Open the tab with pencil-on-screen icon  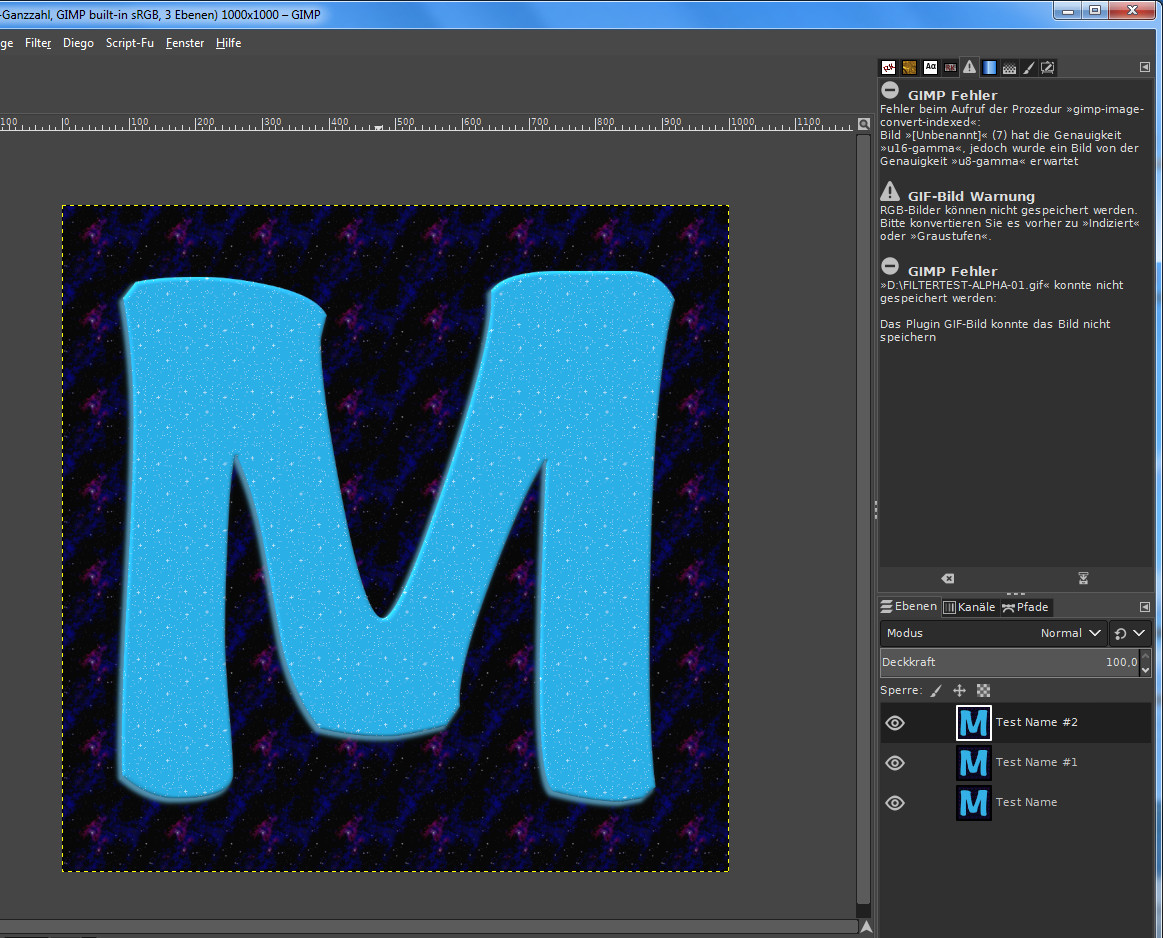click(x=1048, y=67)
